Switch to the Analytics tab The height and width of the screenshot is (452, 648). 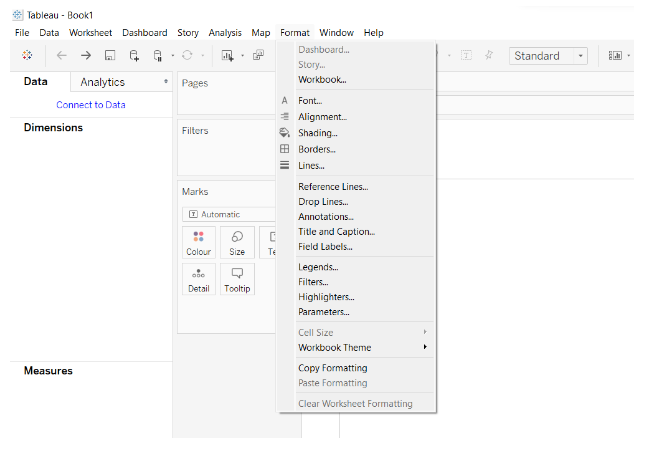tap(103, 82)
